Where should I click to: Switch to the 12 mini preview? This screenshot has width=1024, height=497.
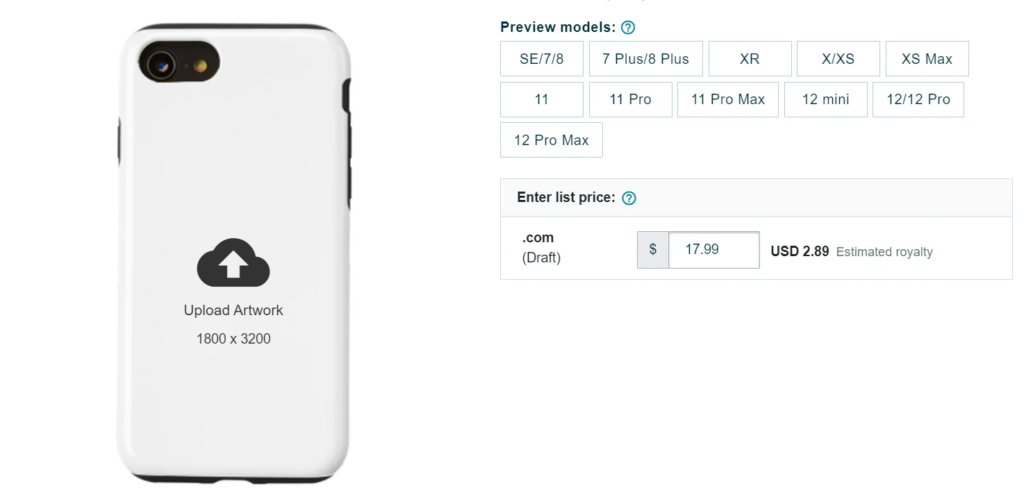click(825, 99)
